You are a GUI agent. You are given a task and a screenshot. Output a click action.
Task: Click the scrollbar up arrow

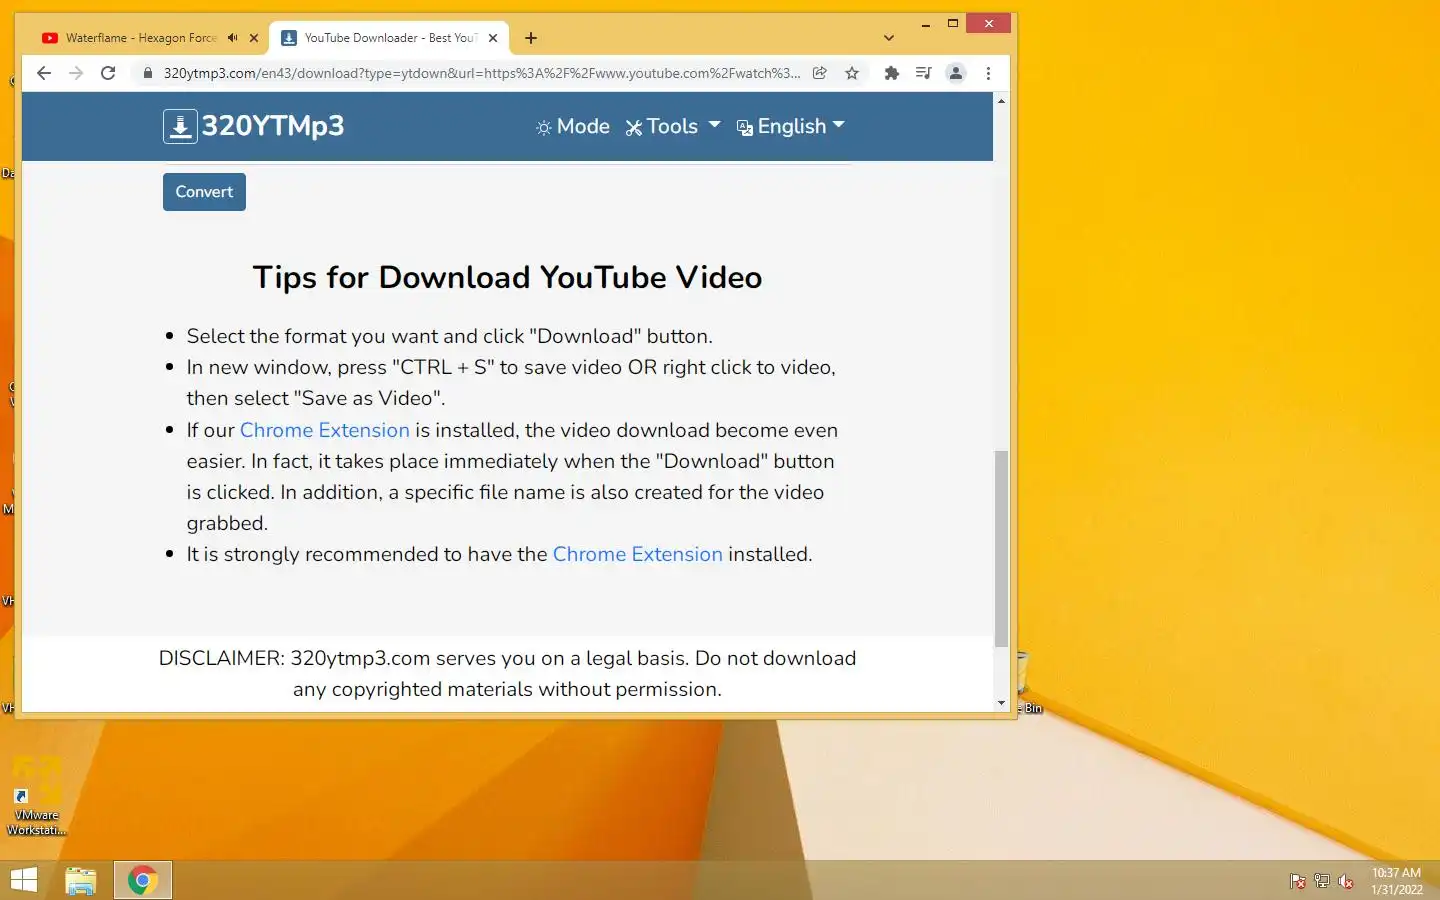[1001, 101]
